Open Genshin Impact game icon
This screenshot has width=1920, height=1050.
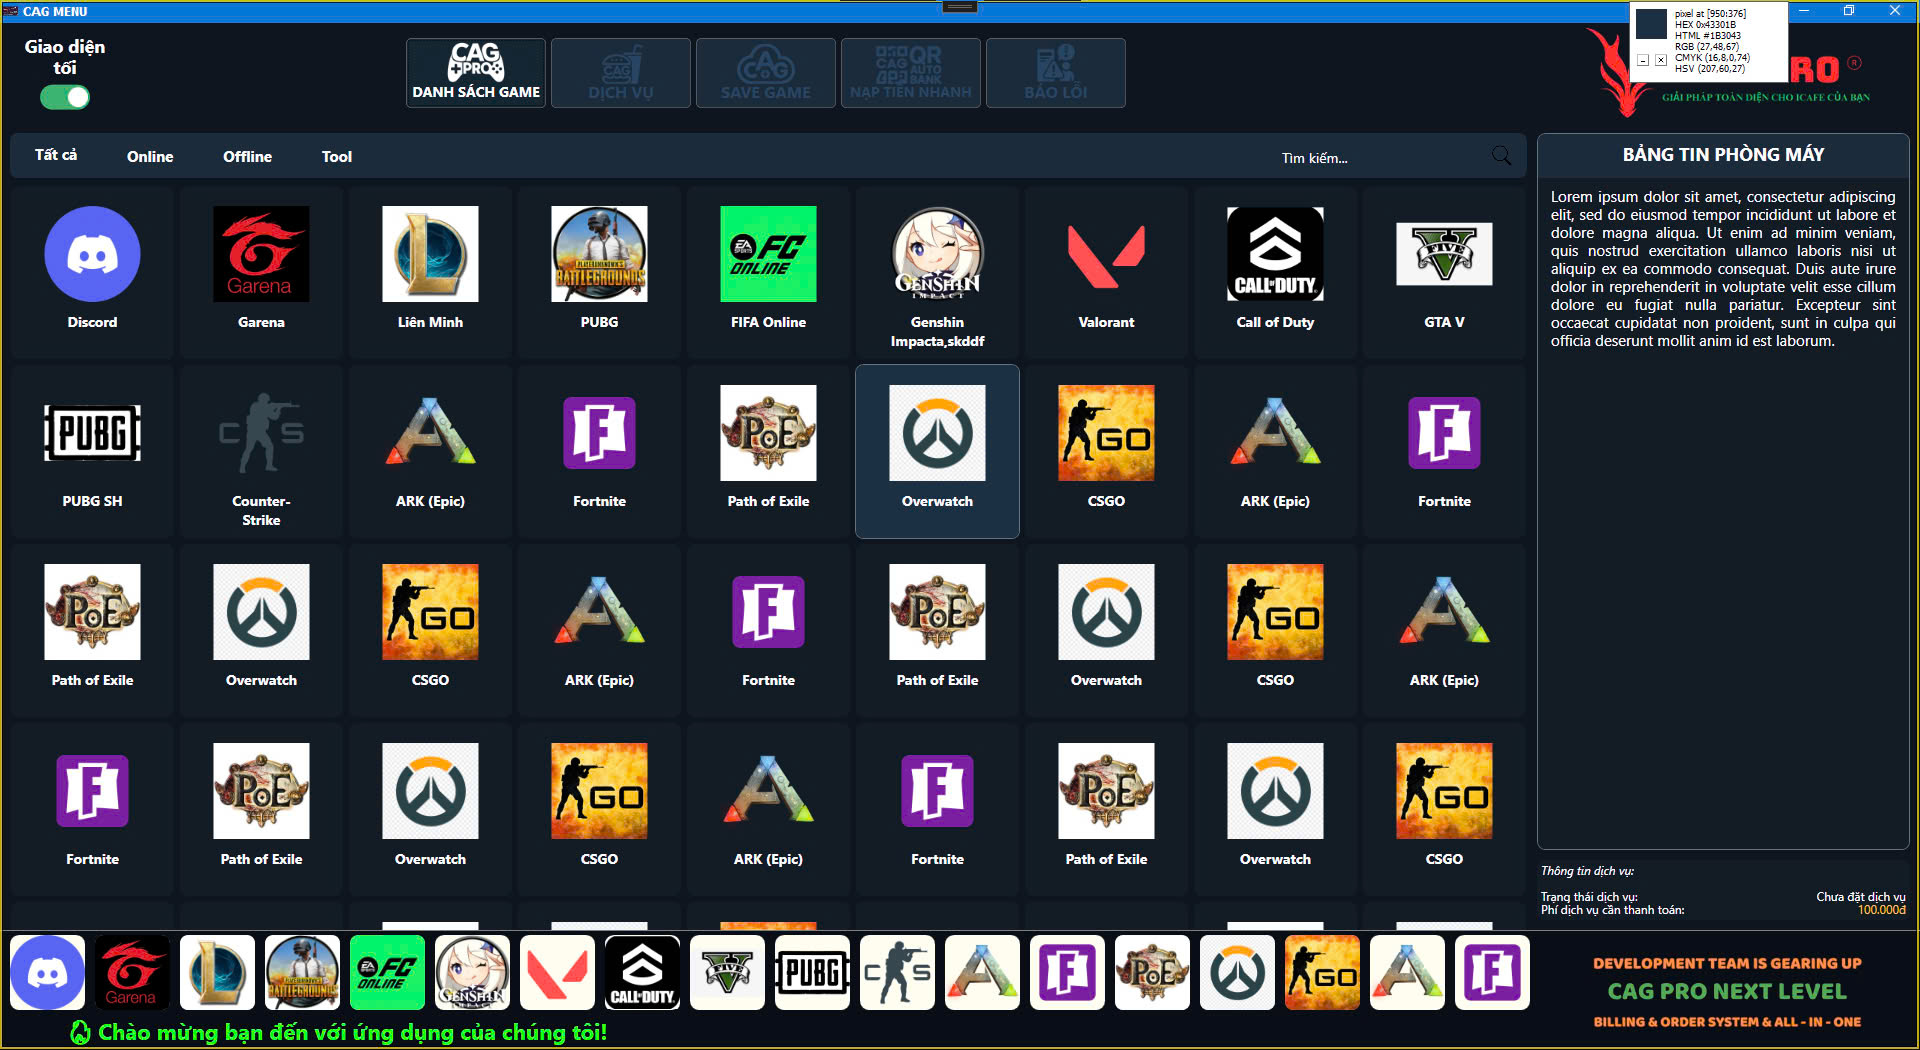[x=937, y=255]
